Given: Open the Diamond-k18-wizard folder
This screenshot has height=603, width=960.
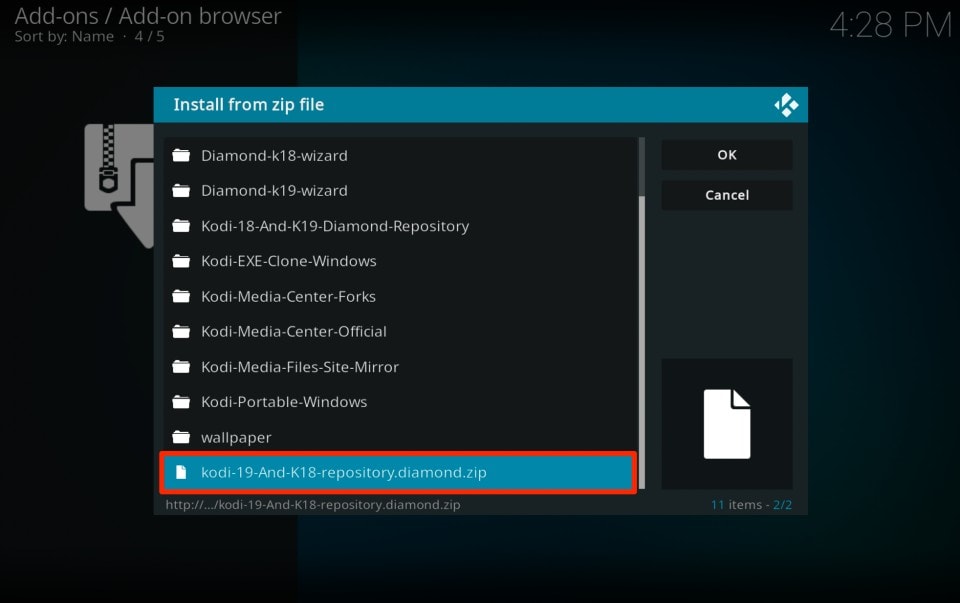Looking at the screenshot, I should point(400,155).
